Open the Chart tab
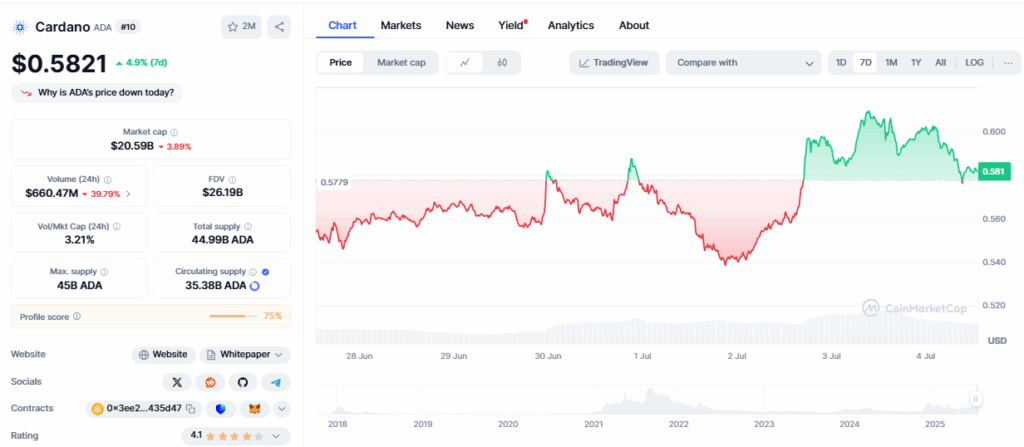 [x=342, y=25]
